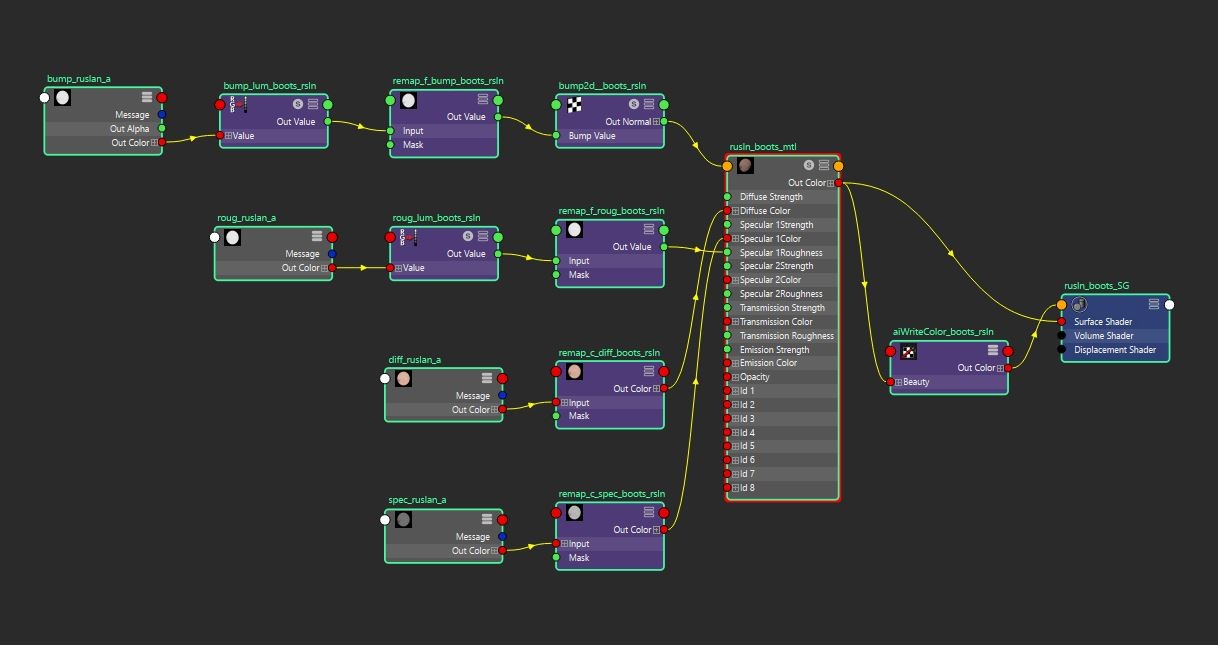Image resolution: width=1218 pixels, height=645 pixels.
Task: Click view mode icon on rusln_boots_SG node
Action: click(1153, 304)
